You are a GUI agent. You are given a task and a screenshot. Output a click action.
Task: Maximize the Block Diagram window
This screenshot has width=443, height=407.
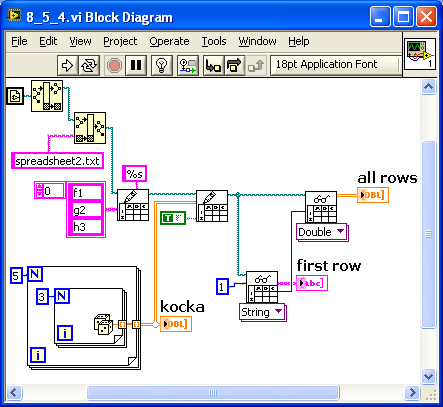tap(403, 17)
